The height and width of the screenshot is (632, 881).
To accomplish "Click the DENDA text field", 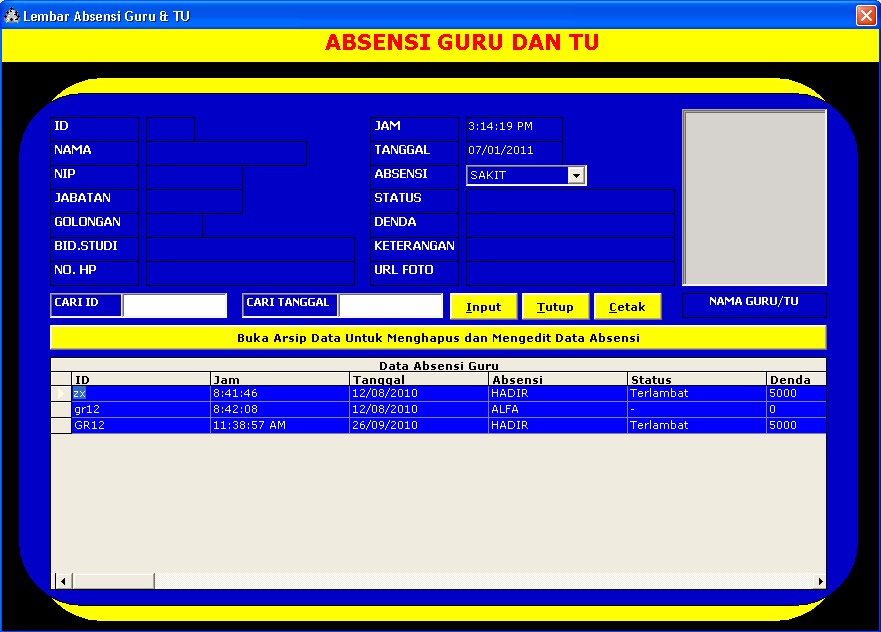I will point(570,225).
